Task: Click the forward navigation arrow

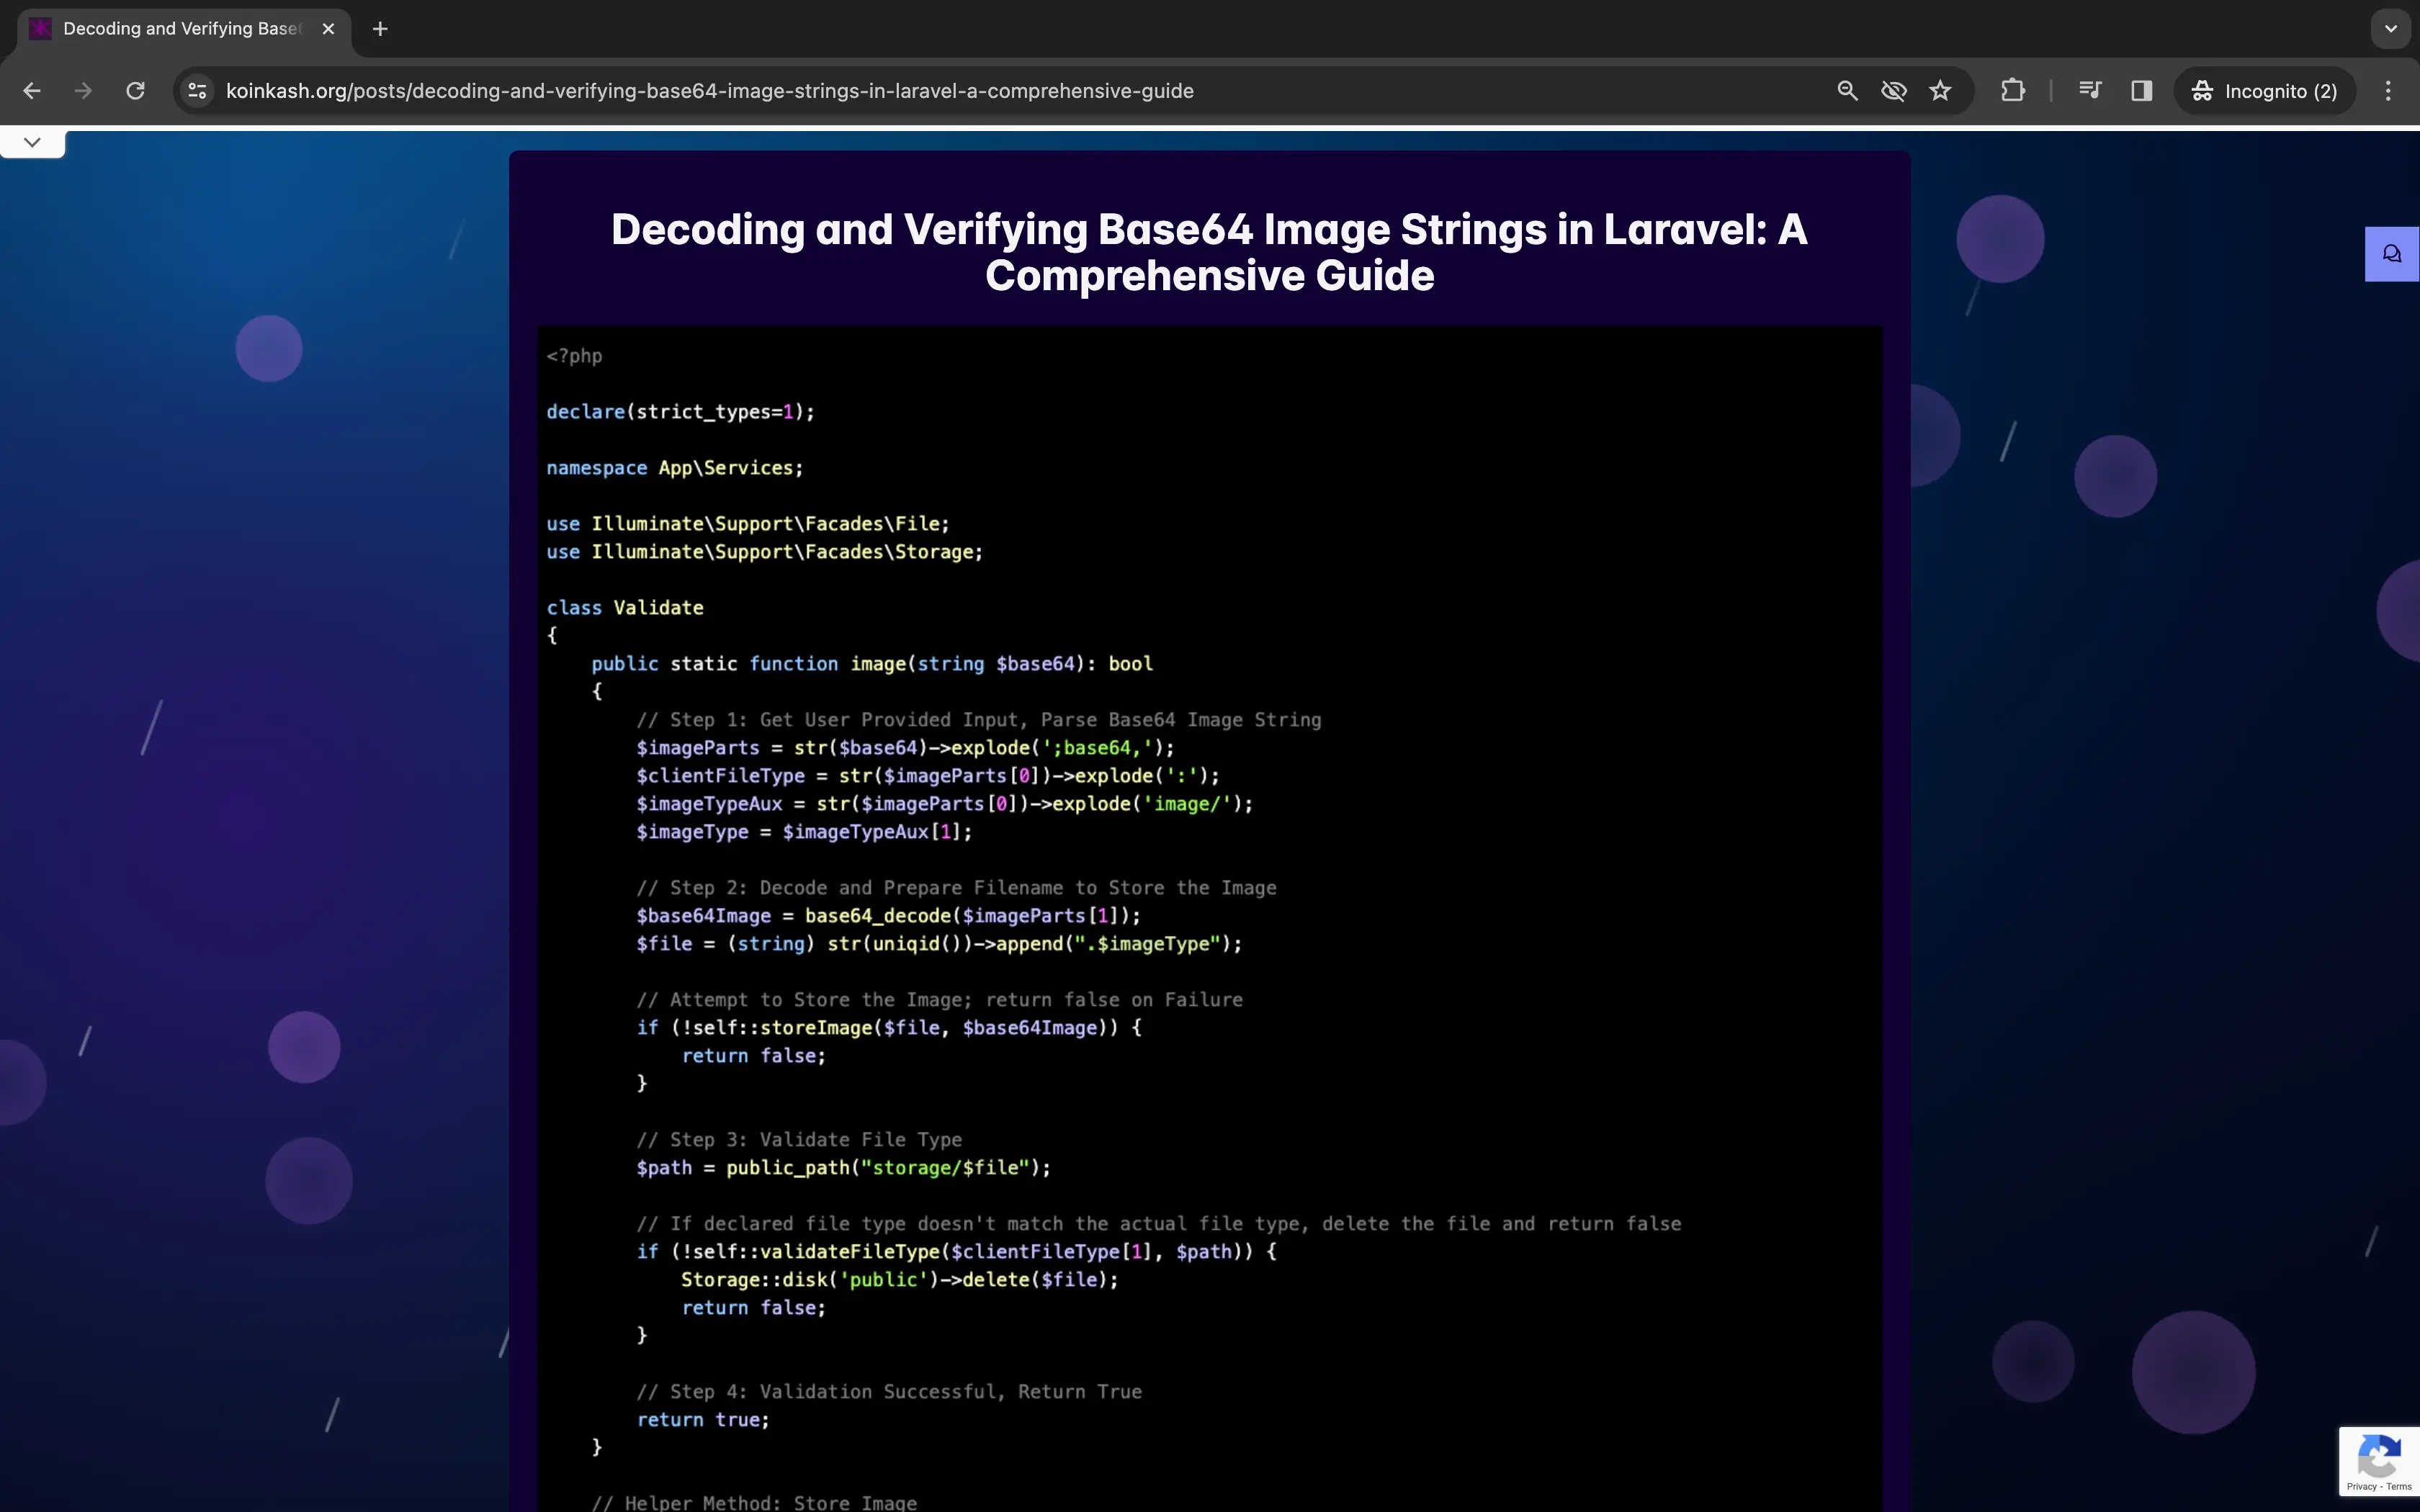Action: tap(84, 91)
